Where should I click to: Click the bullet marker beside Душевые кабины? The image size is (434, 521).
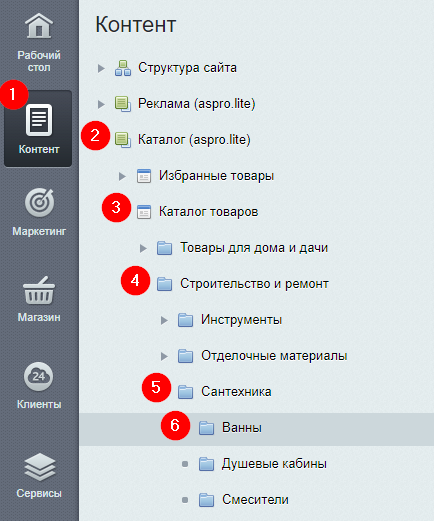click(x=185, y=464)
